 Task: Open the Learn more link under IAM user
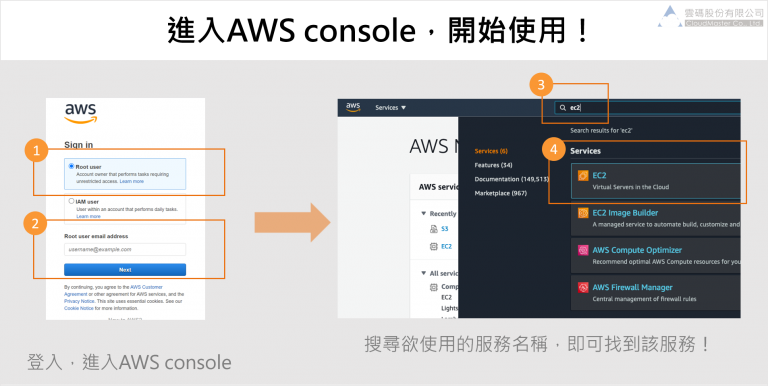point(88,216)
